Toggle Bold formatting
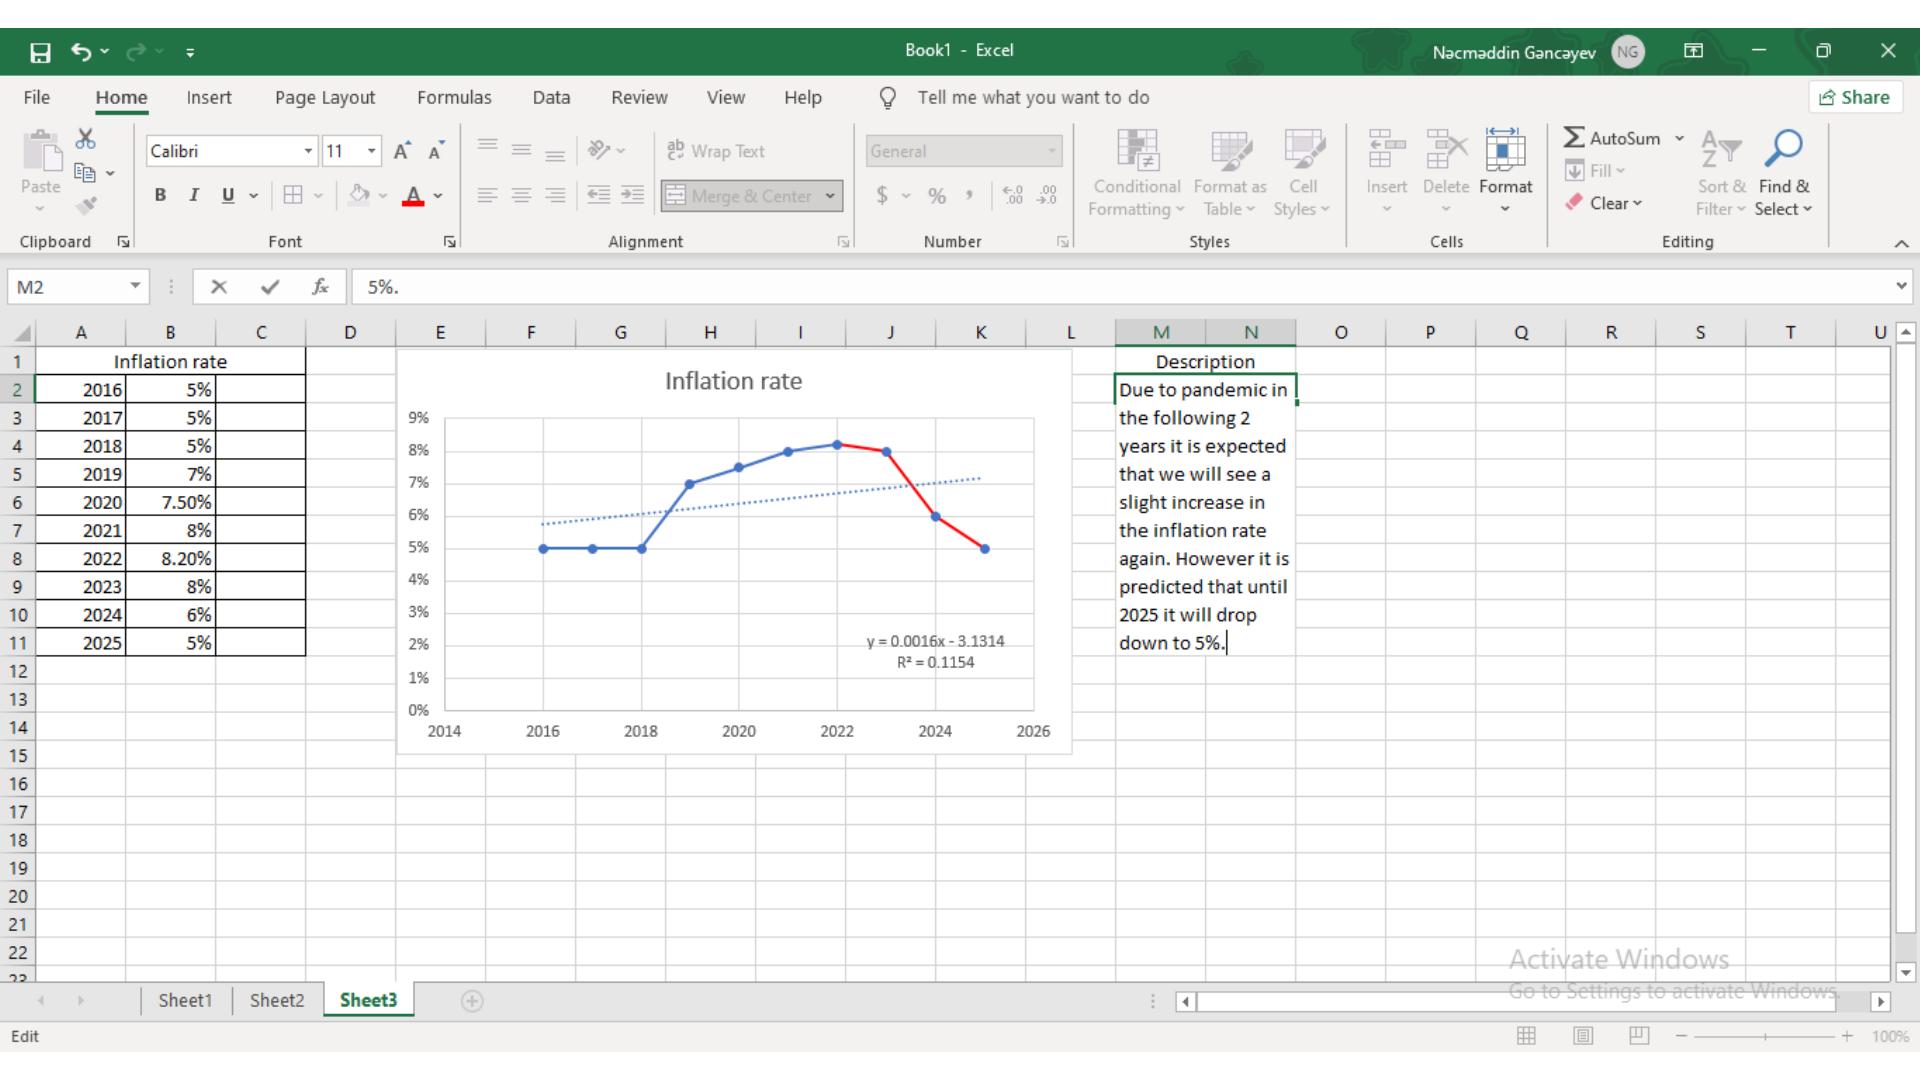Viewport: 1920px width, 1080px height. pos(160,195)
